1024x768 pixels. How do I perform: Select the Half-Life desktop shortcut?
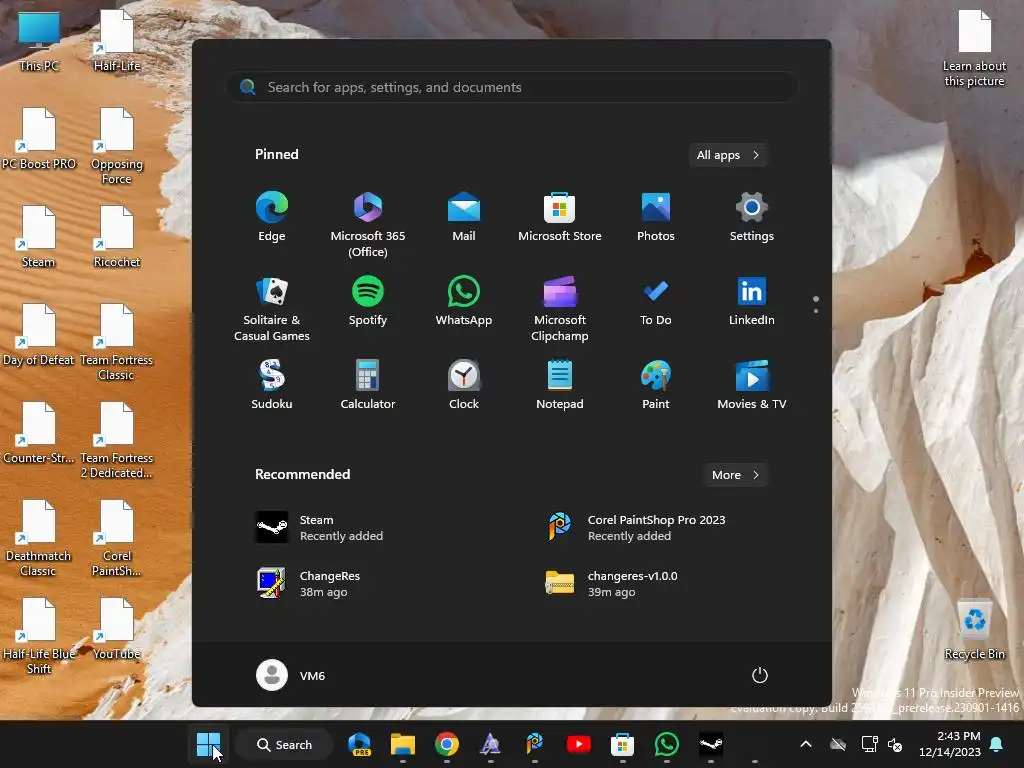coord(117,40)
